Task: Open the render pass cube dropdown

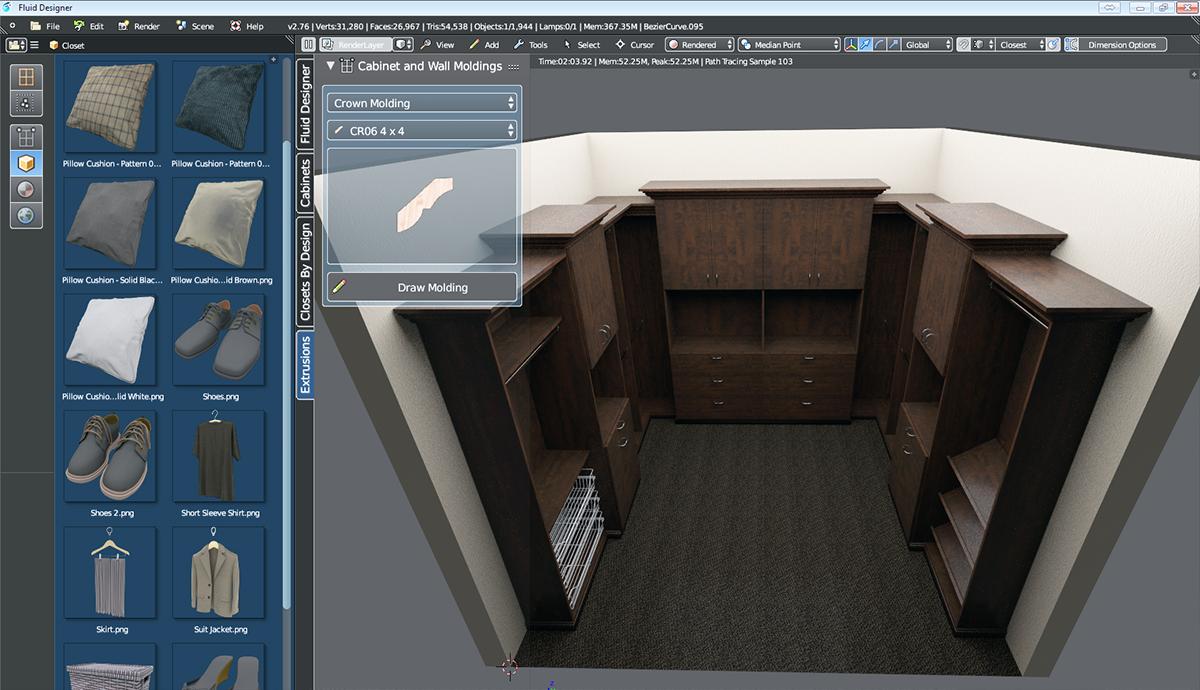Action: click(404, 45)
